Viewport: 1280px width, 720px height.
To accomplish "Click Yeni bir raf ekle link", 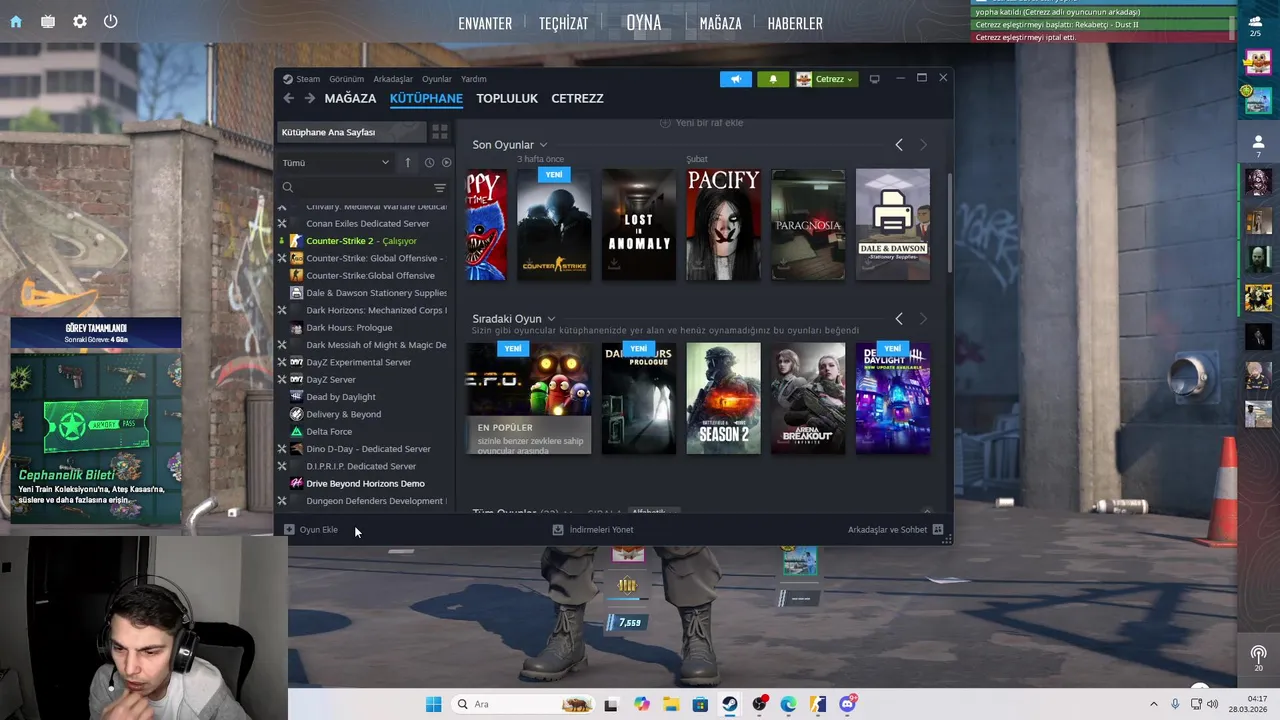I will [x=701, y=122].
